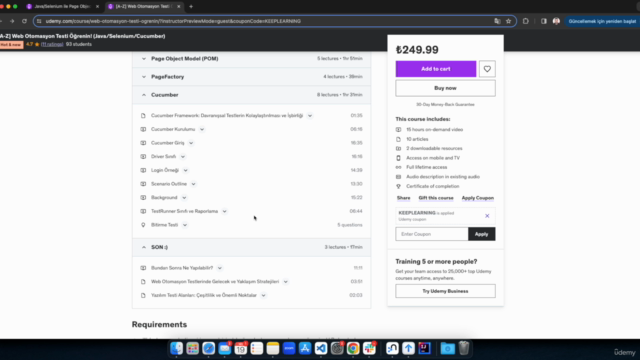Expand Bitirme Testi quiz description
Screen dimensions: 640x360
185,225
